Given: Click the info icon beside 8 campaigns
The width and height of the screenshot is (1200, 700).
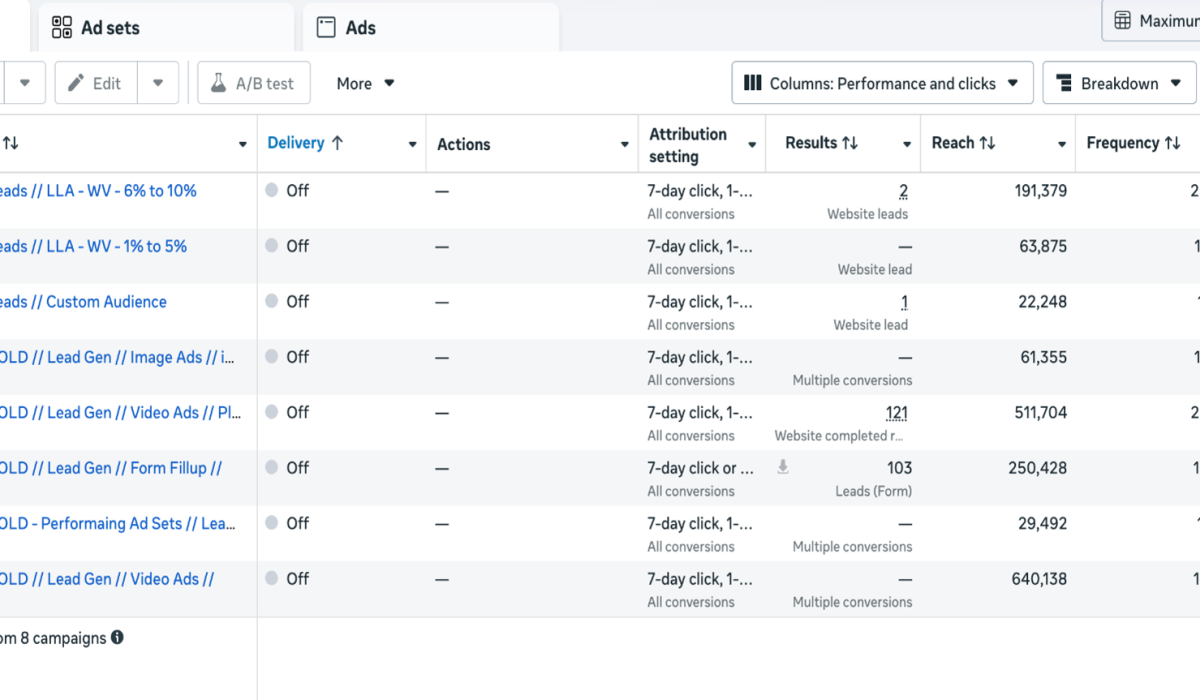Looking at the screenshot, I should click(x=117, y=638).
